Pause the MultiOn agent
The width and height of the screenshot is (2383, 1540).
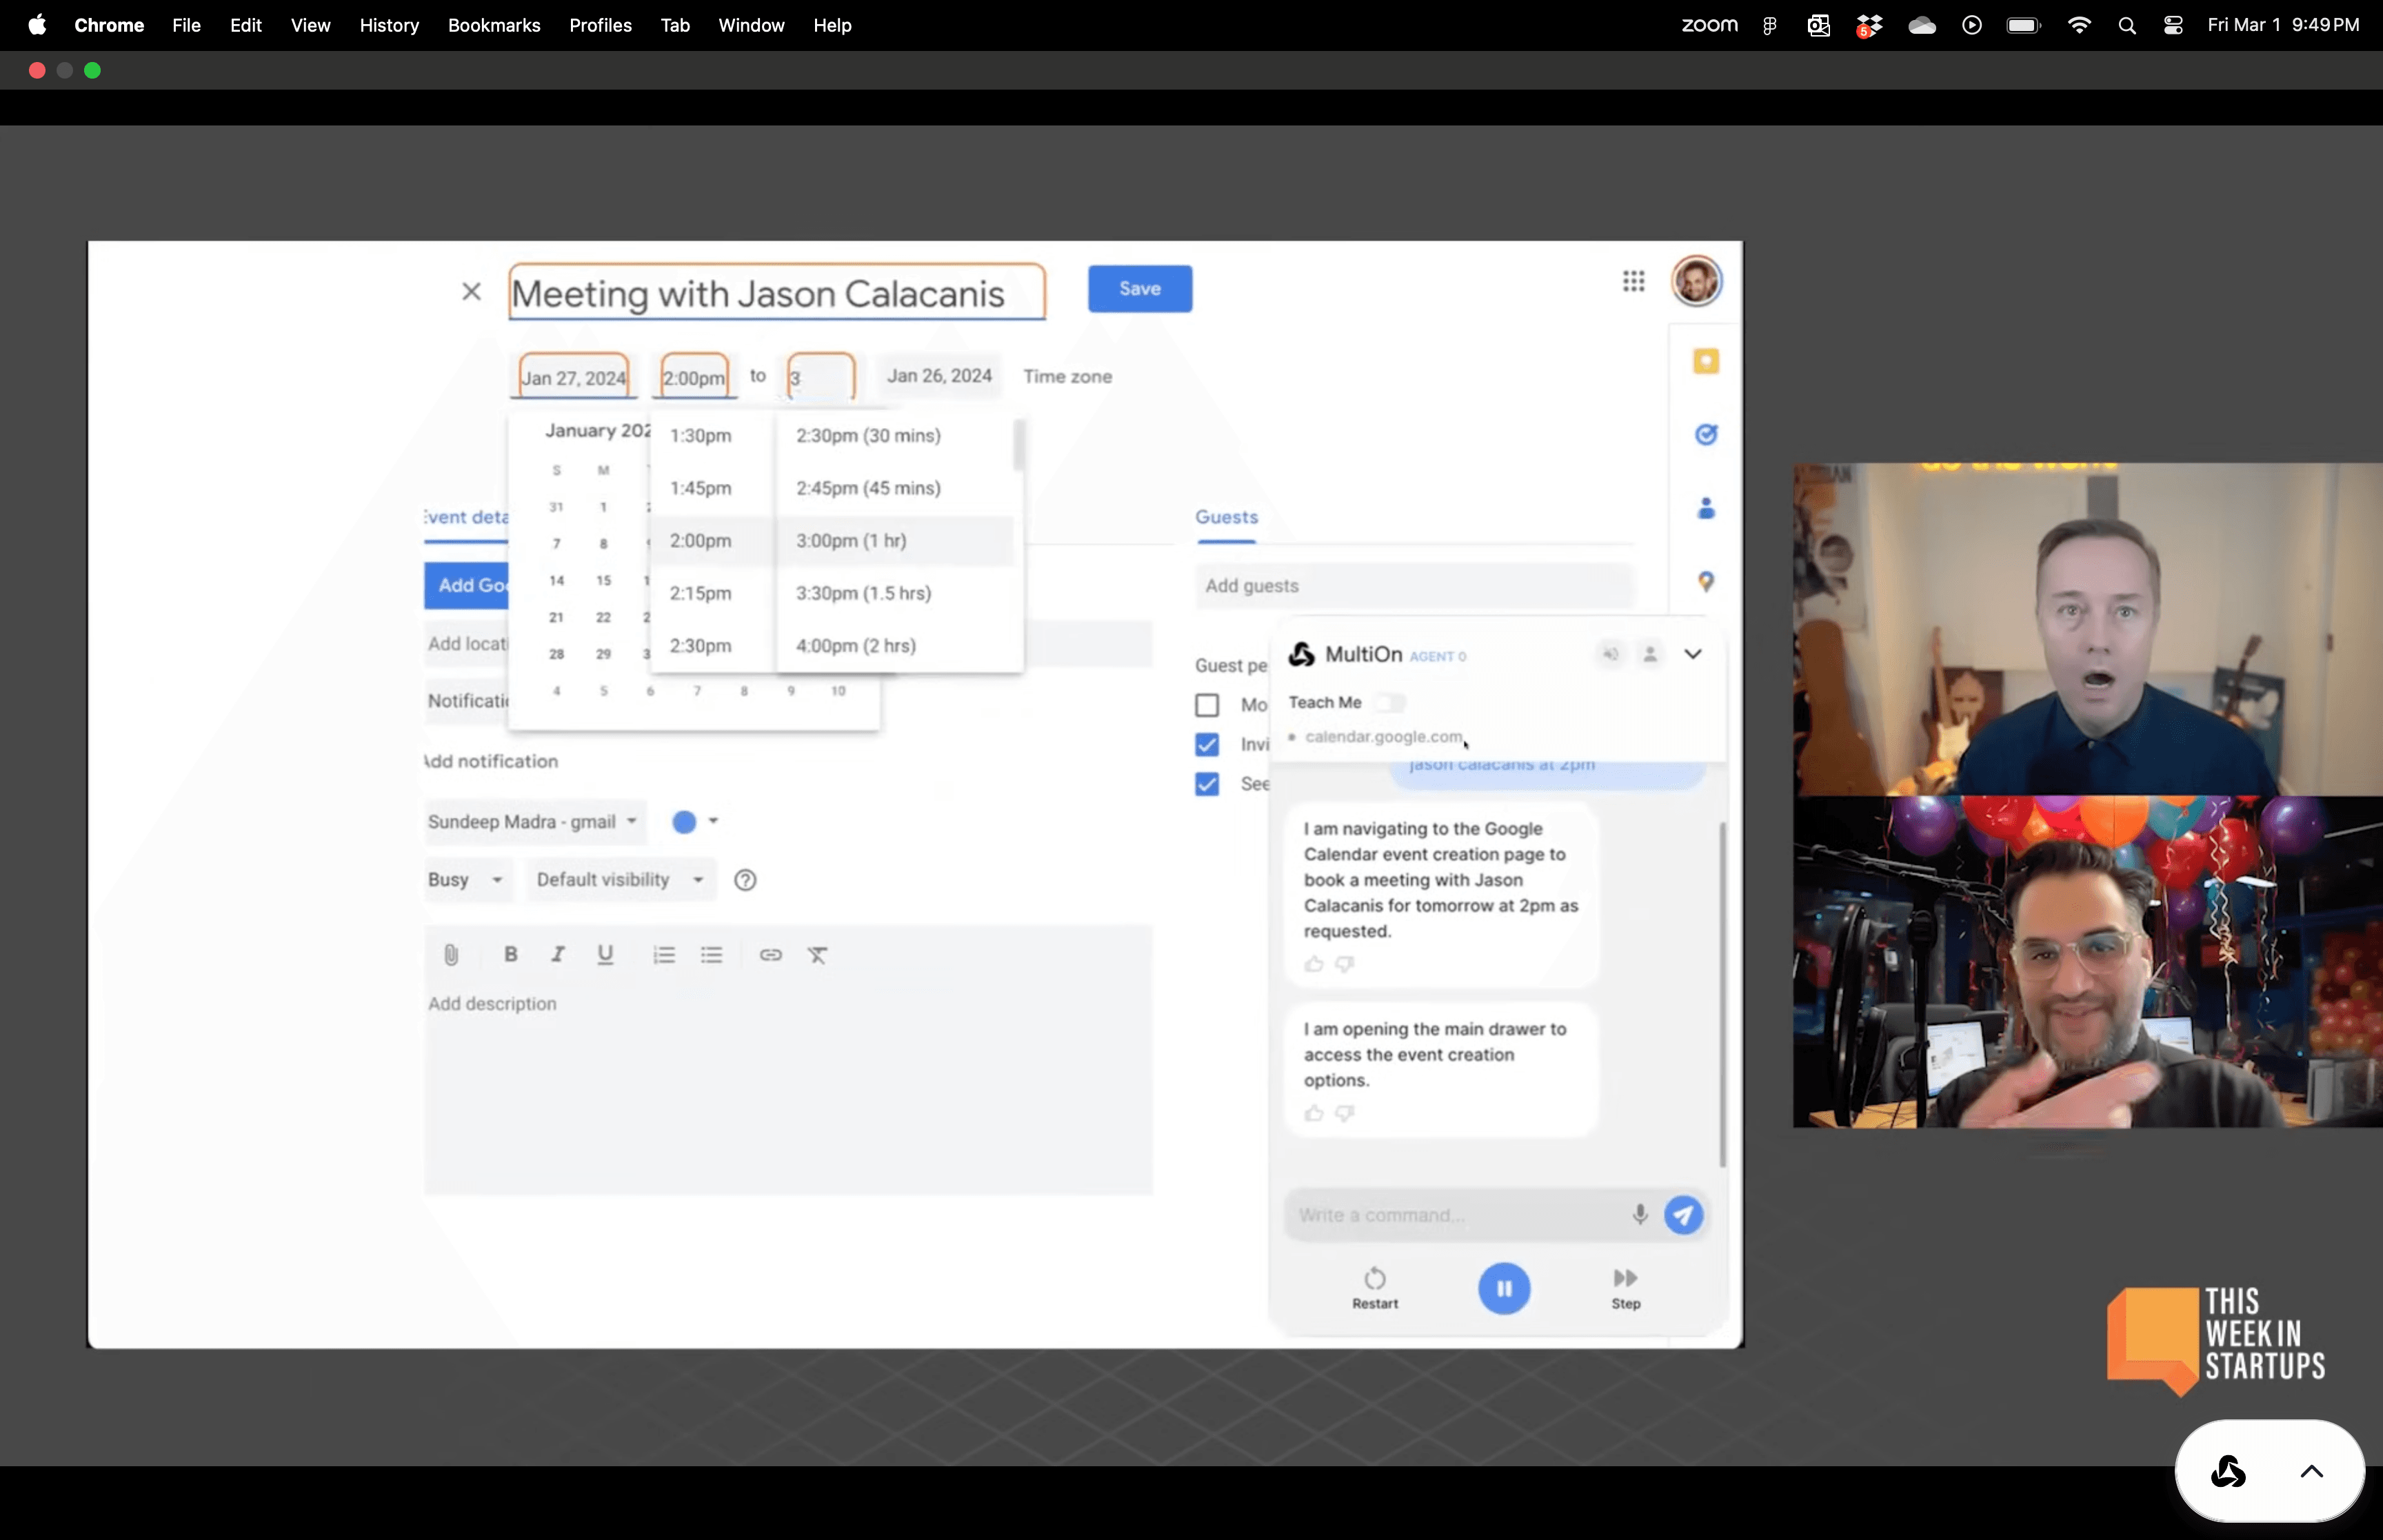click(1504, 1288)
